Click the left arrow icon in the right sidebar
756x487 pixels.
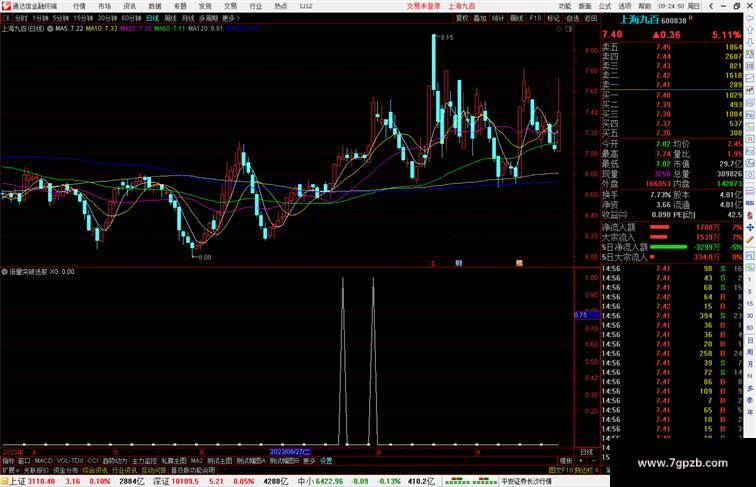[750, 18]
